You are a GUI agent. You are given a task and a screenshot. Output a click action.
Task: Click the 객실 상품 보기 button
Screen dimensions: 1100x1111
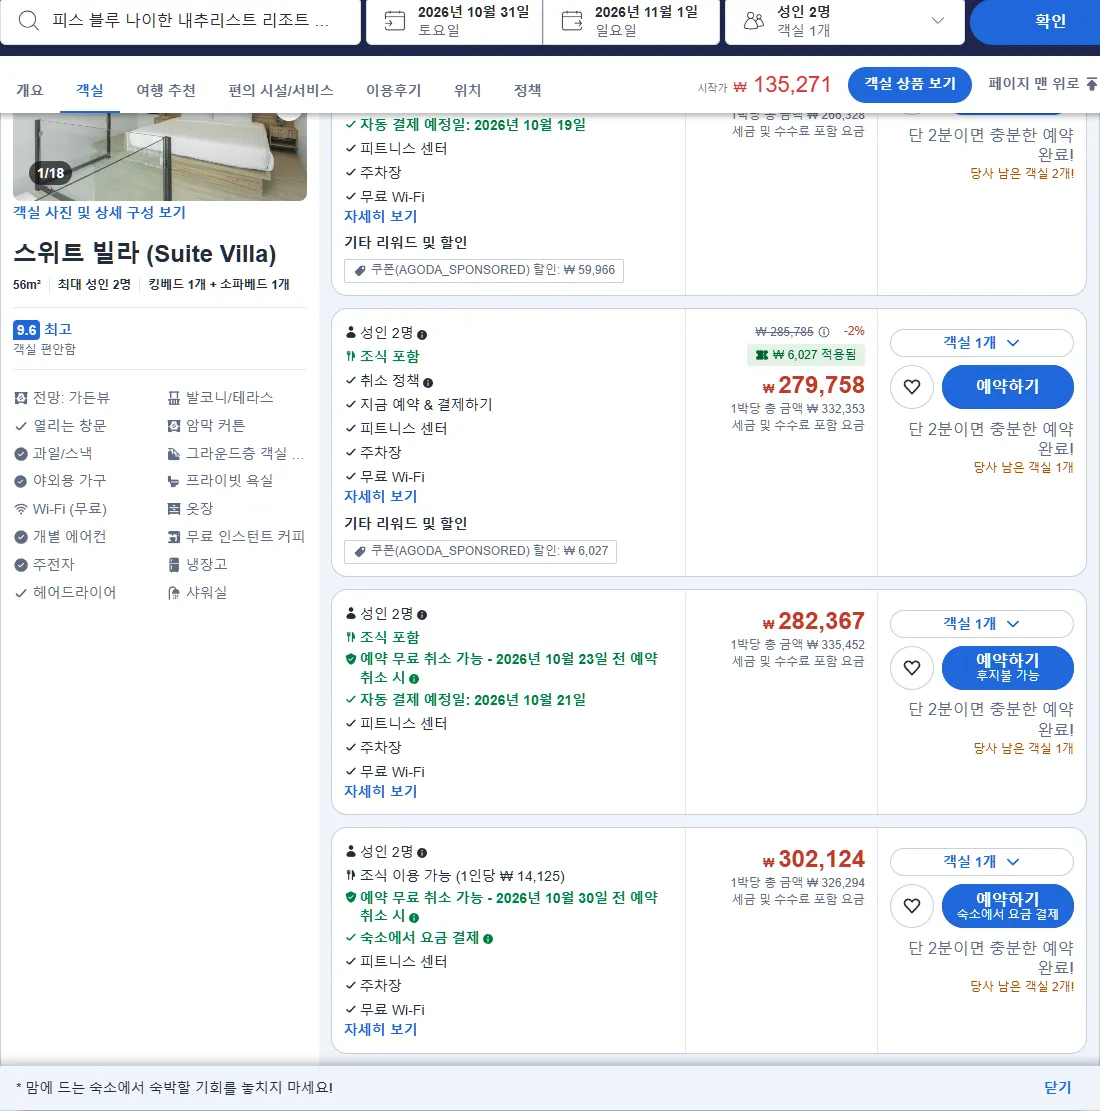click(910, 84)
